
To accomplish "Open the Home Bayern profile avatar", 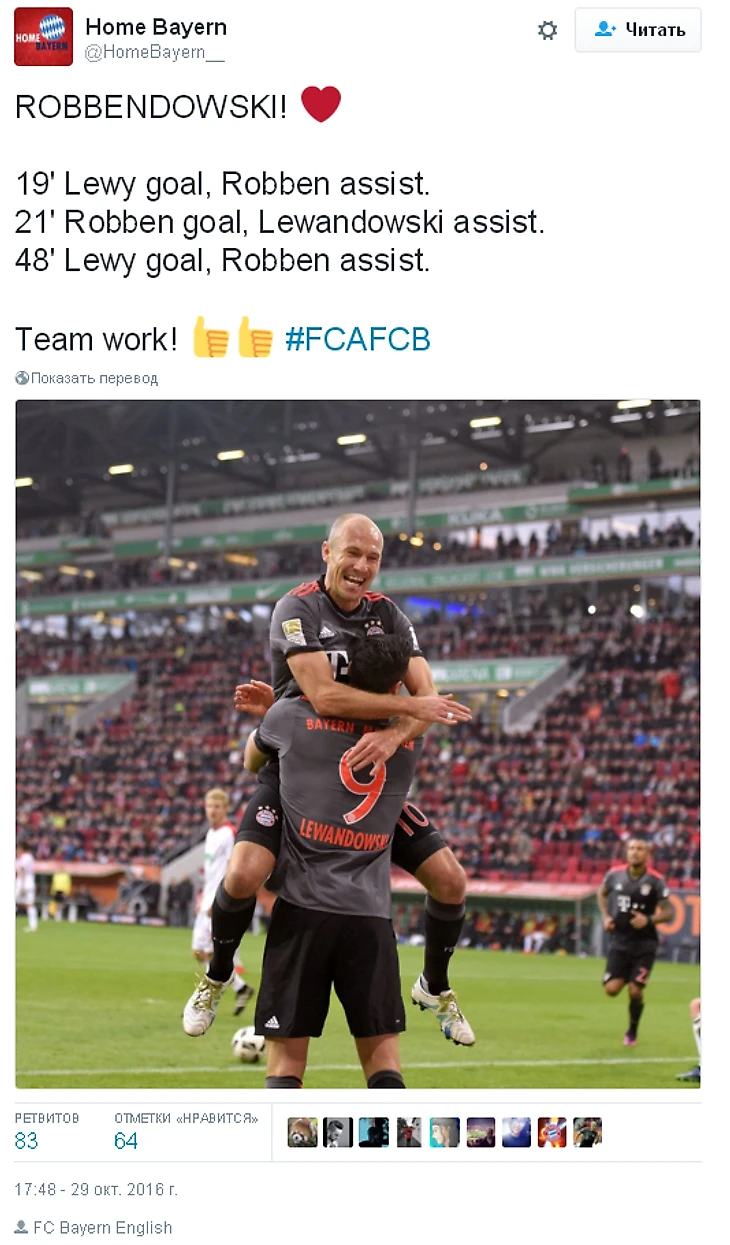I will point(43,36).
